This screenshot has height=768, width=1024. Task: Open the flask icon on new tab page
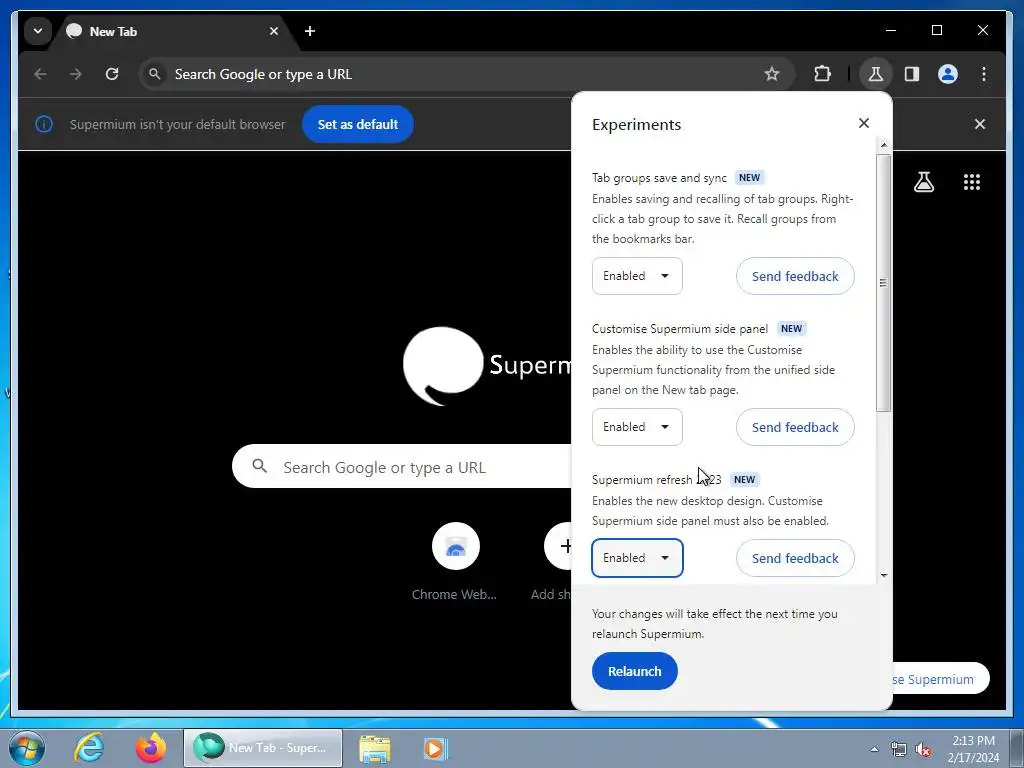(x=923, y=182)
